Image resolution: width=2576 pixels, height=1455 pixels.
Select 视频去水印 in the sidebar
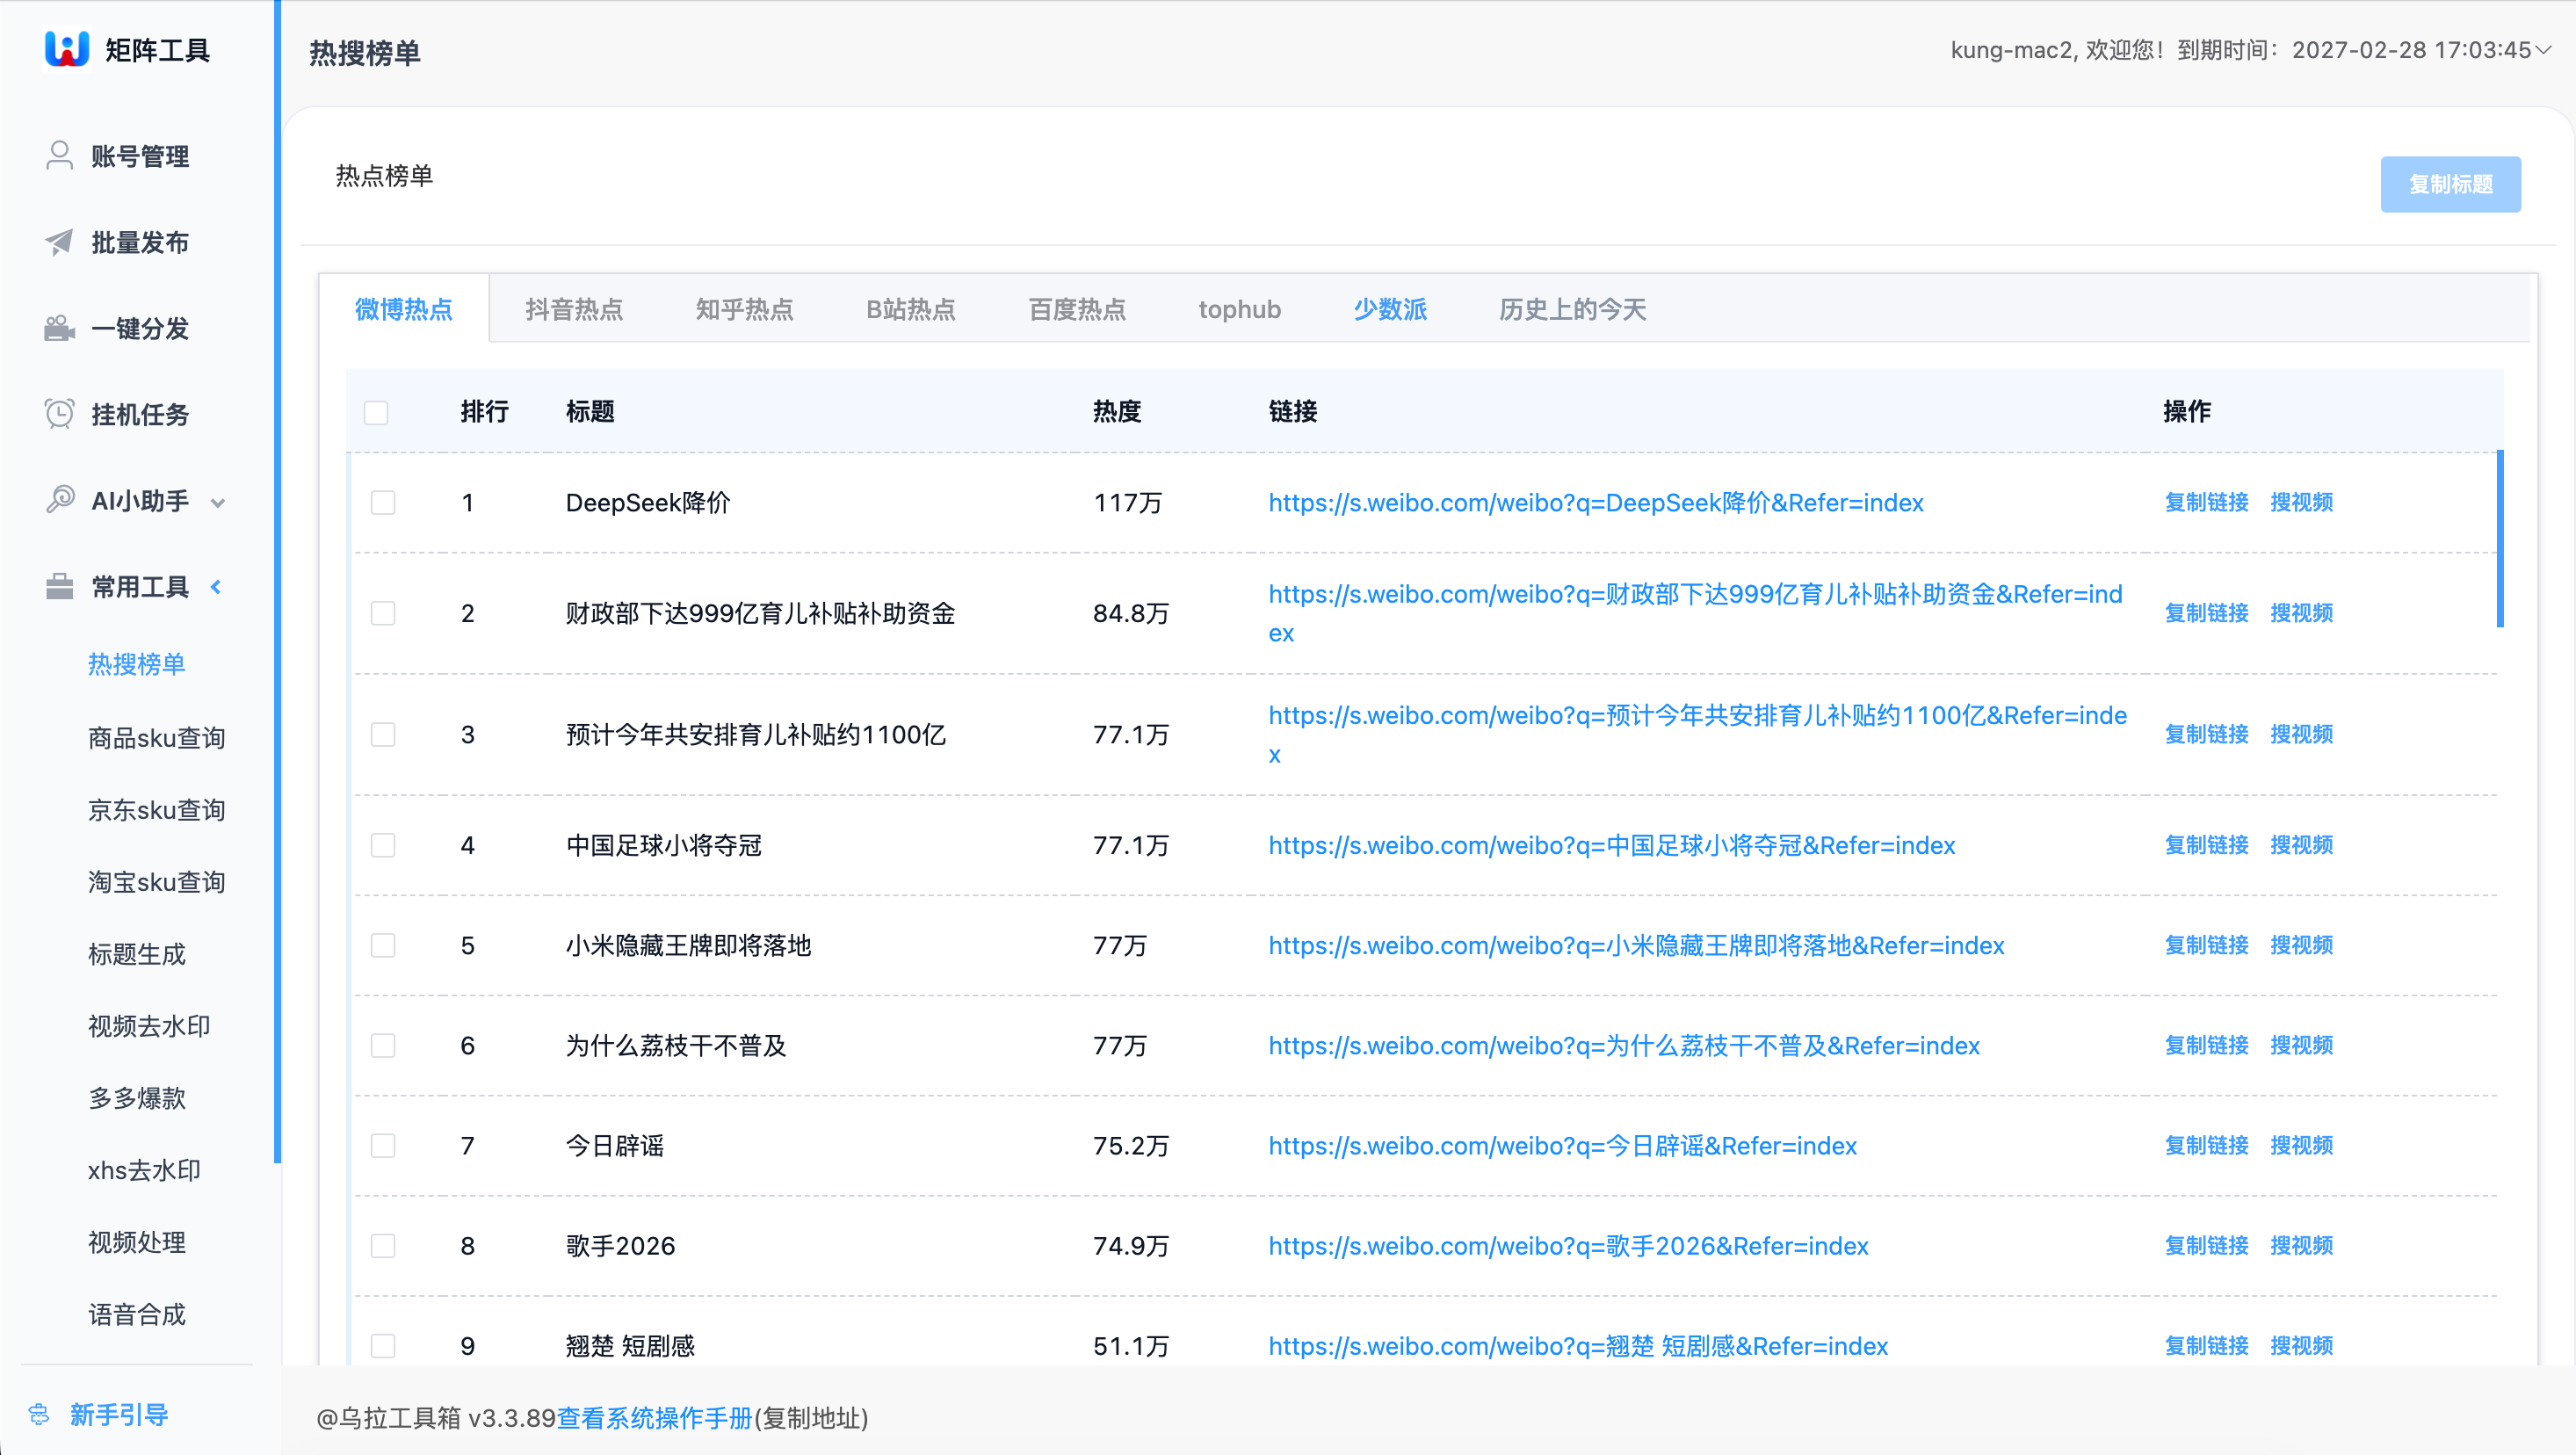[x=149, y=1026]
